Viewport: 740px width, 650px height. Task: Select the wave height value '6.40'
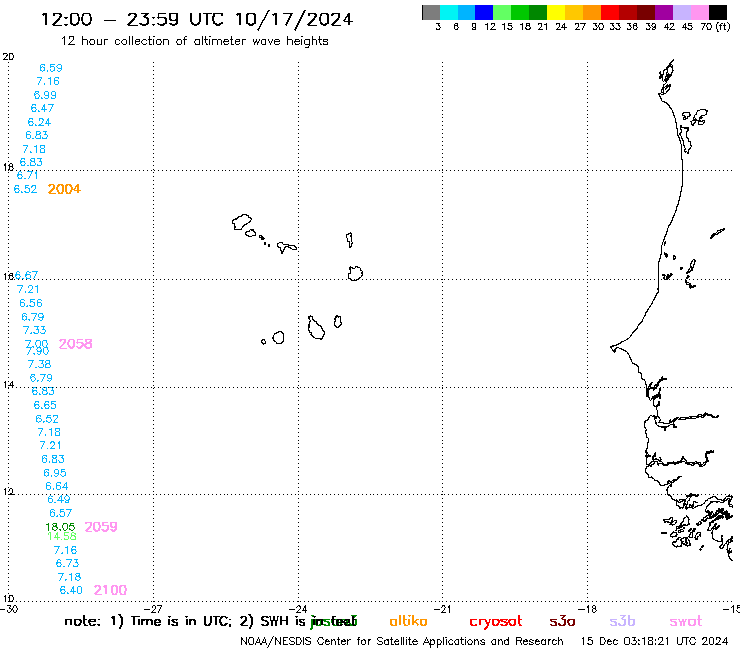point(71,590)
